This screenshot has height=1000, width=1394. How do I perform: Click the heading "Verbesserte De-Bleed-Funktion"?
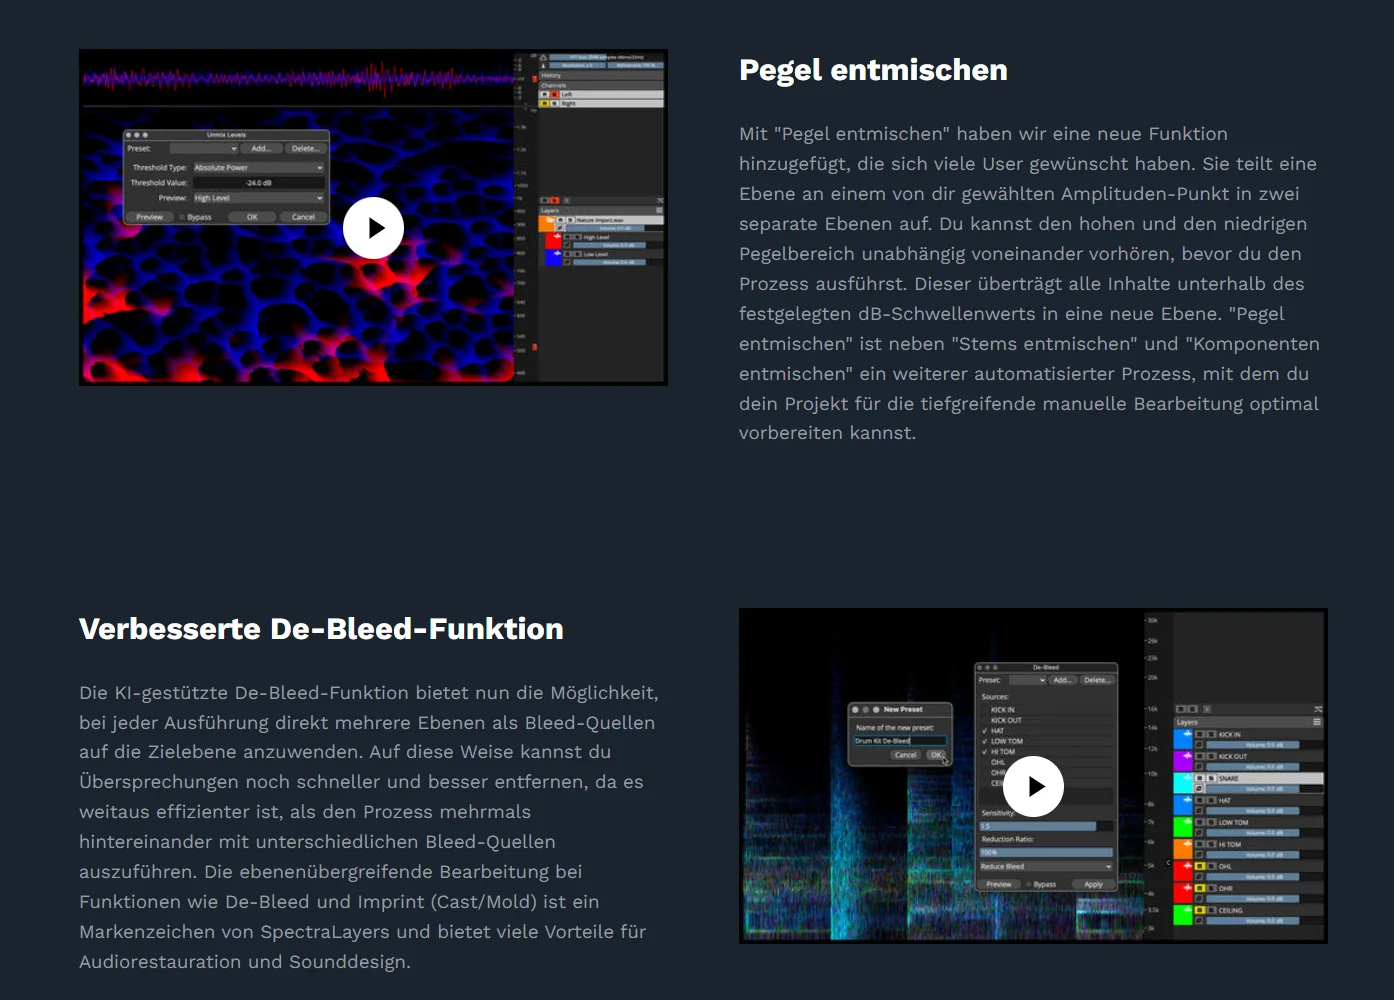click(321, 629)
